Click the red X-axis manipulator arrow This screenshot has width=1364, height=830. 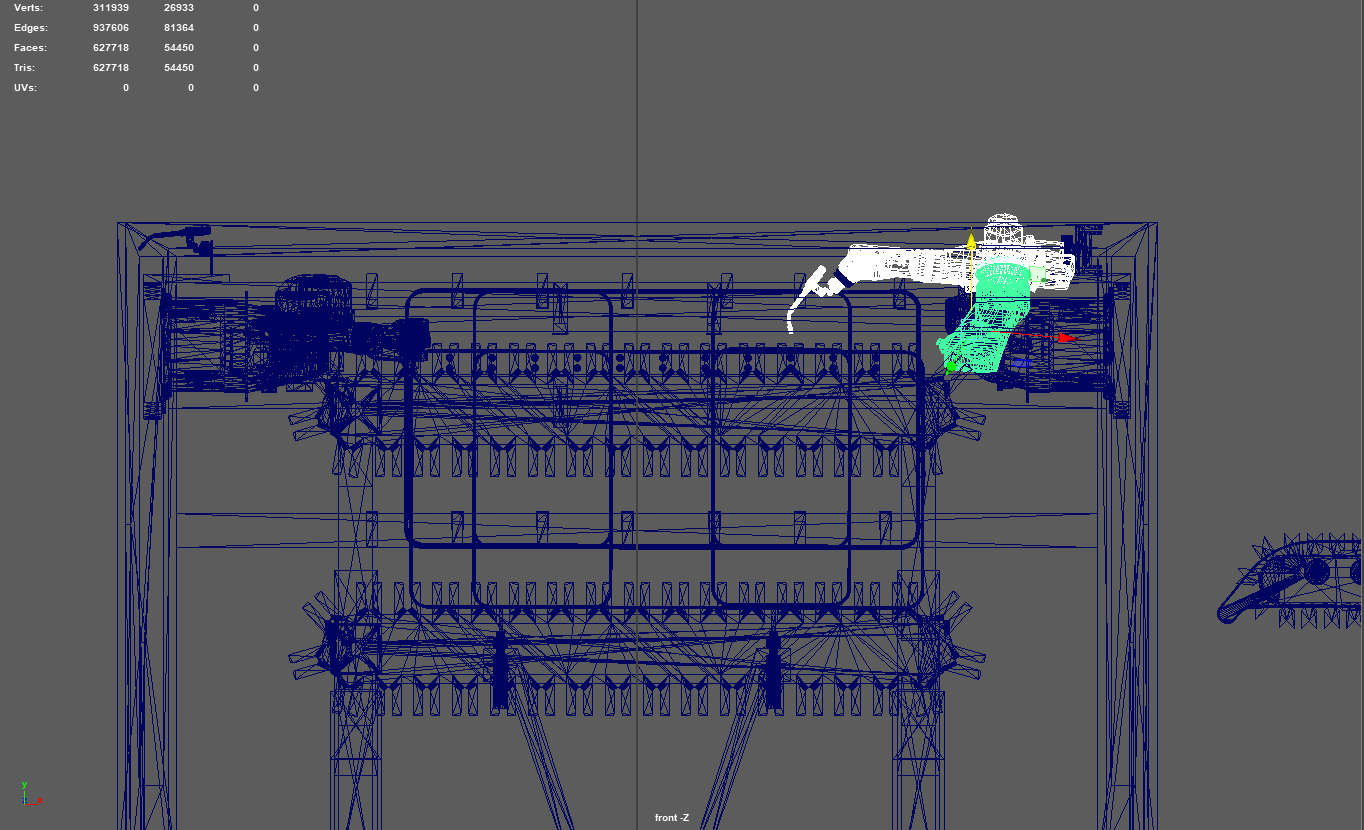tap(1066, 338)
